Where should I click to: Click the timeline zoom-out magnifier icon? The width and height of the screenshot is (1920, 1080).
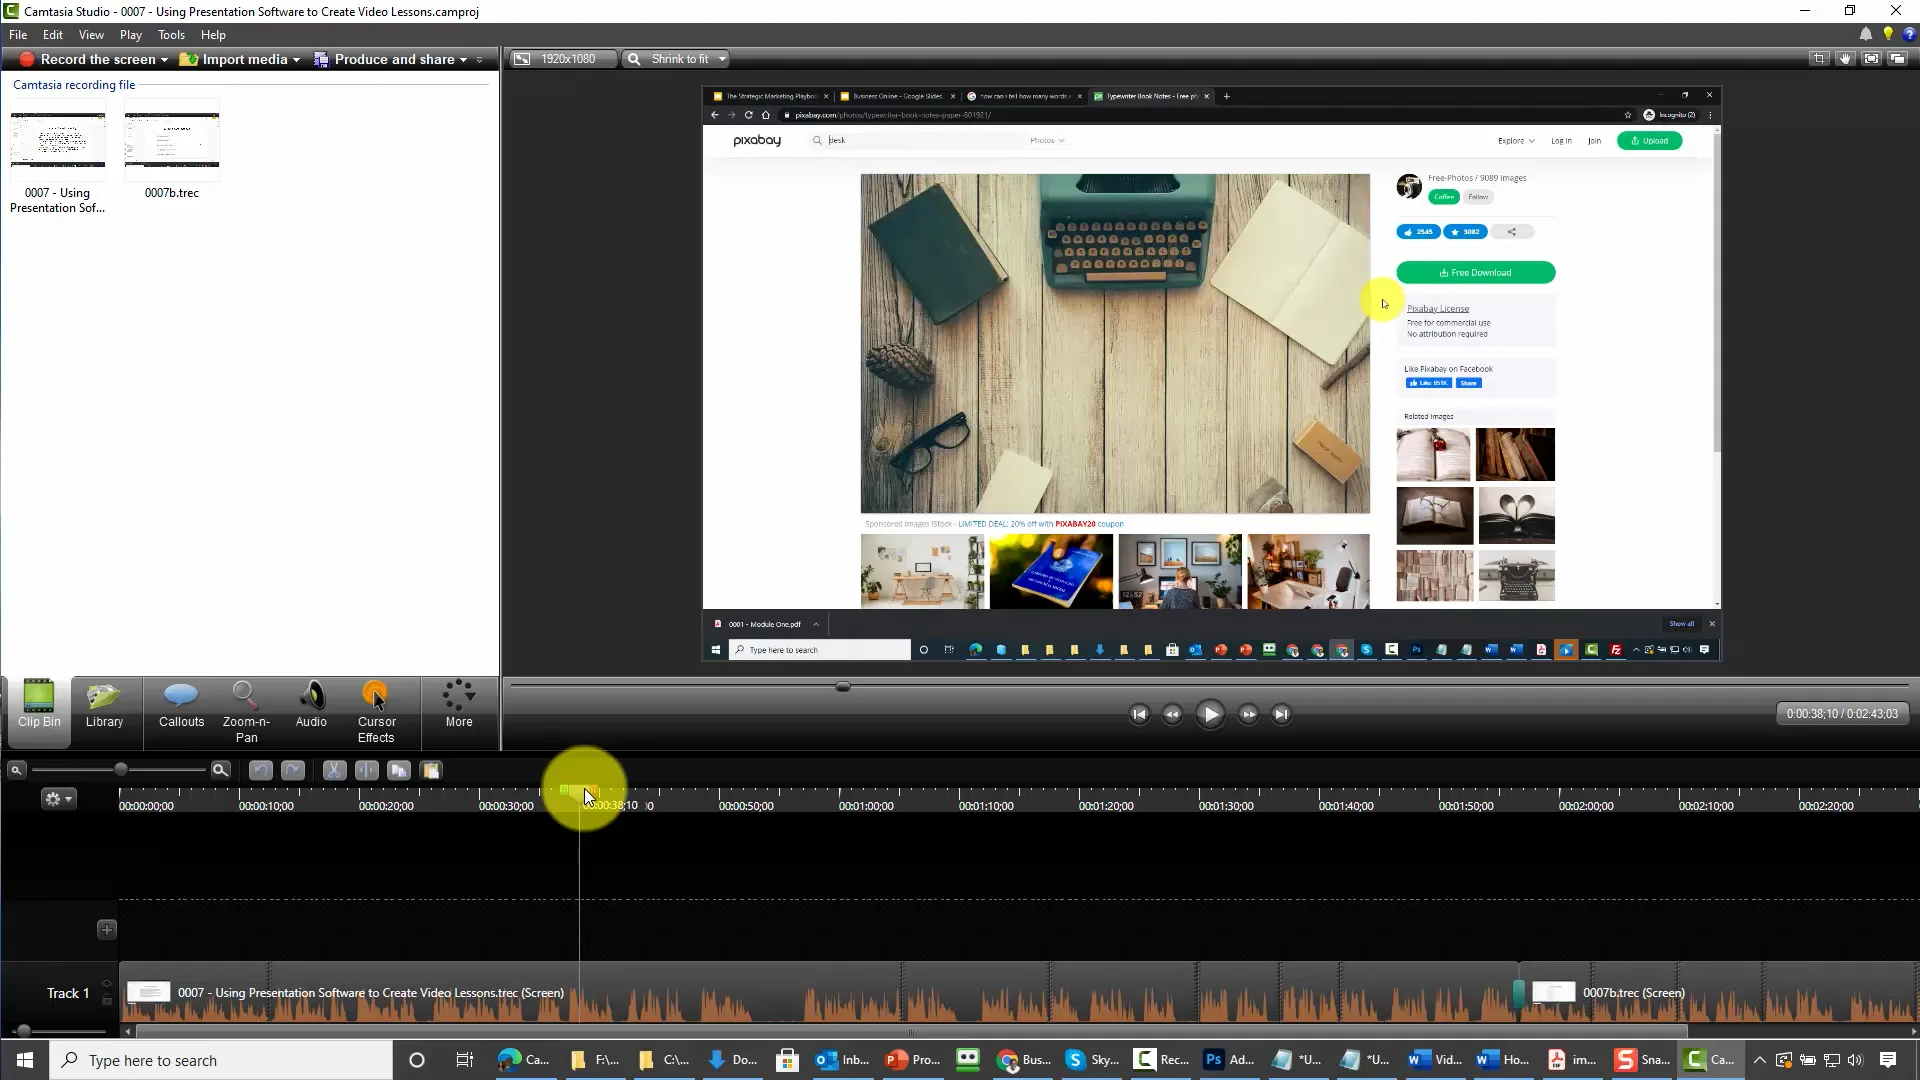pyautogui.click(x=16, y=770)
